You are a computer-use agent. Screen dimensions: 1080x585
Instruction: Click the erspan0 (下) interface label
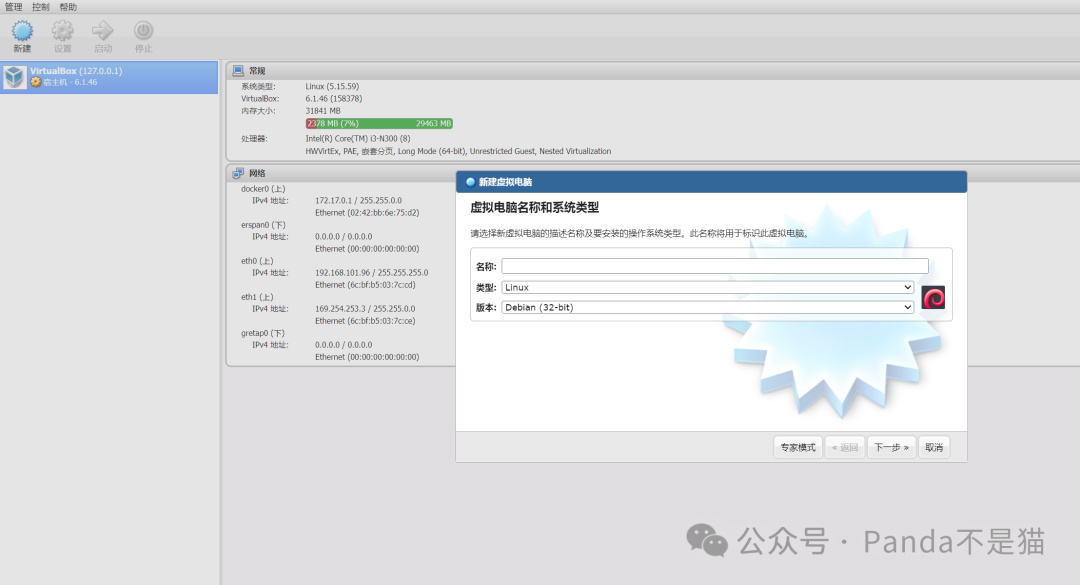click(x=263, y=225)
